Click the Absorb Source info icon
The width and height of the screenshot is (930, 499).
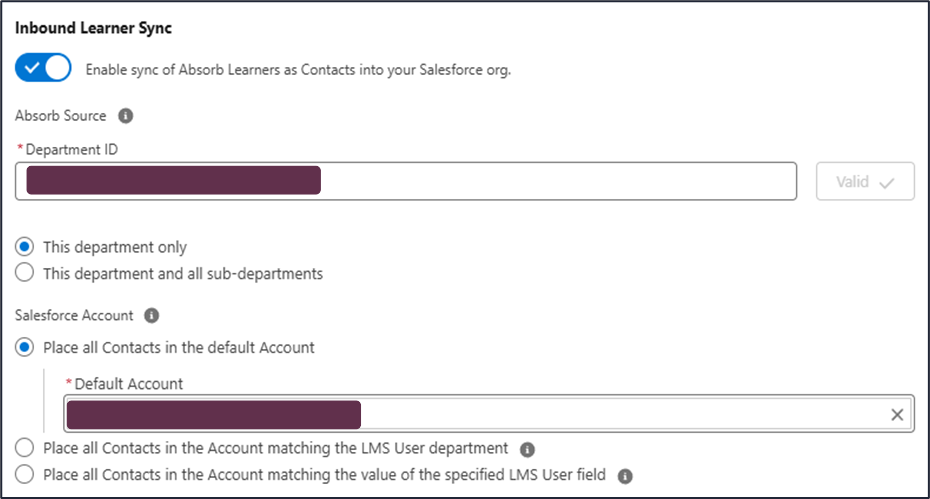click(126, 116)
